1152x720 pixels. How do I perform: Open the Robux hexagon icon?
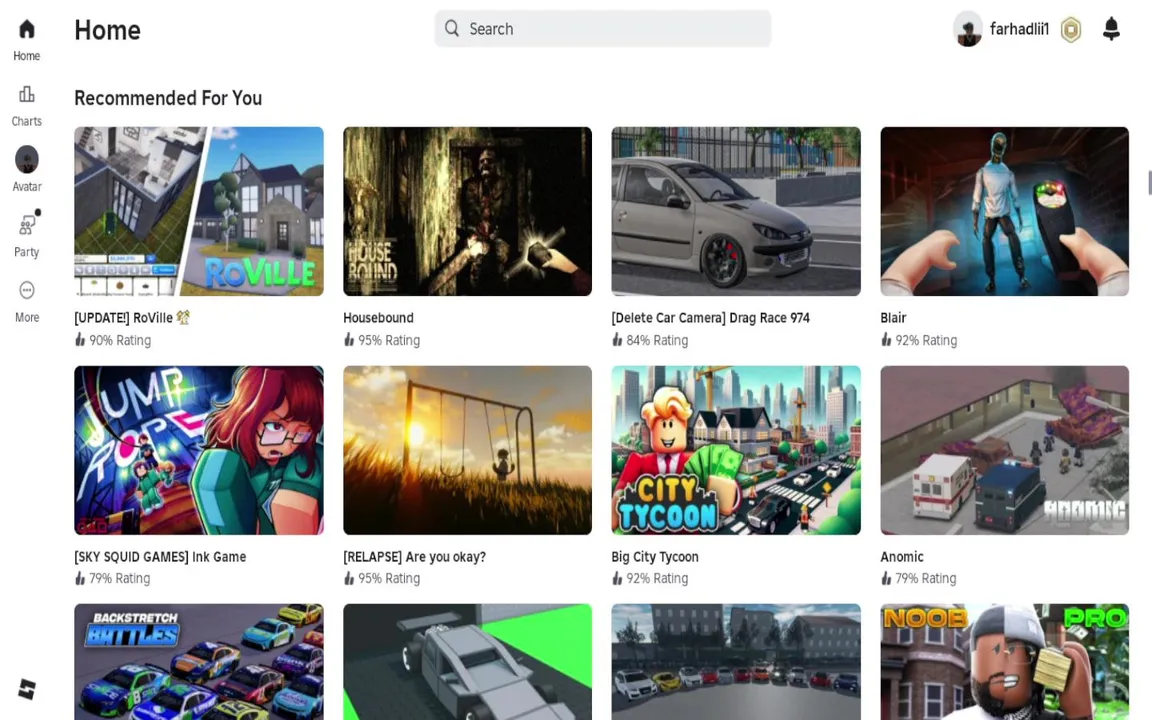[x=1070, y=29]
